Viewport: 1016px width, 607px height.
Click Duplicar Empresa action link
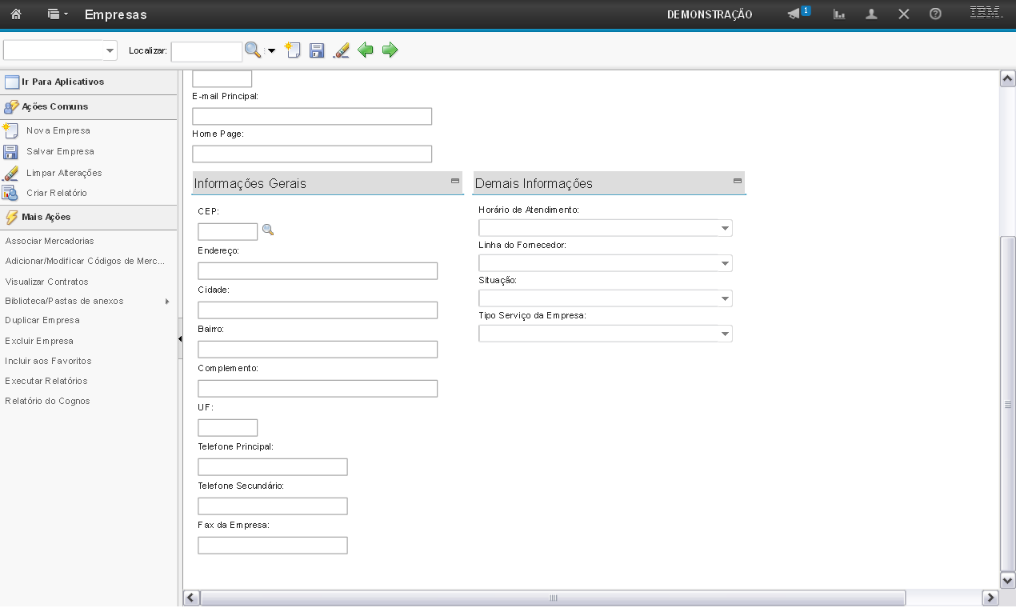[x=42, y=320]
